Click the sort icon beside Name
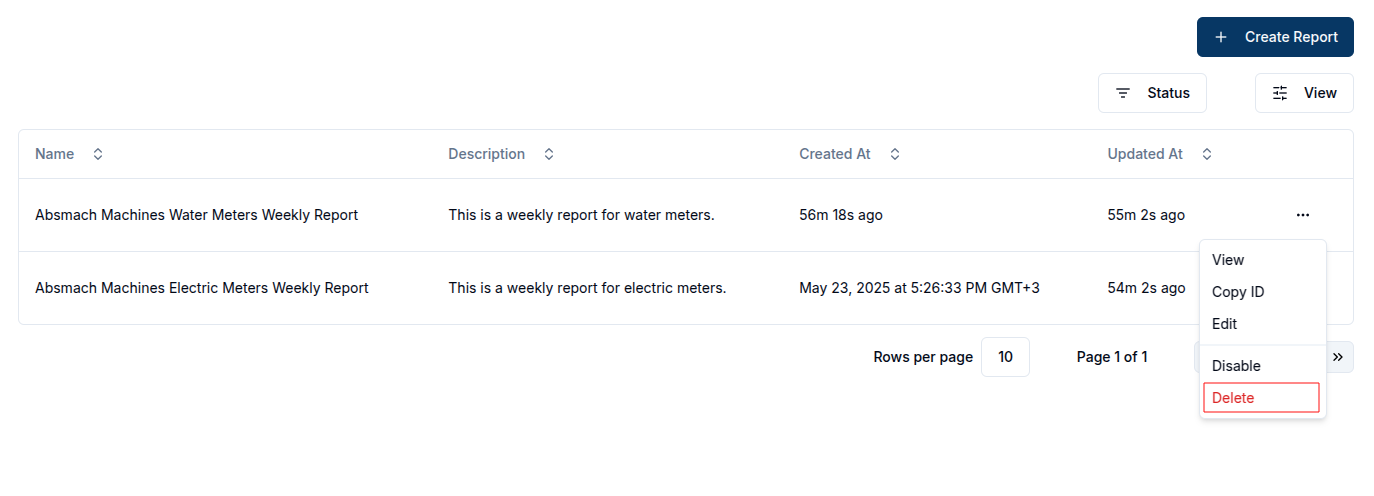 tap(98, 154)
